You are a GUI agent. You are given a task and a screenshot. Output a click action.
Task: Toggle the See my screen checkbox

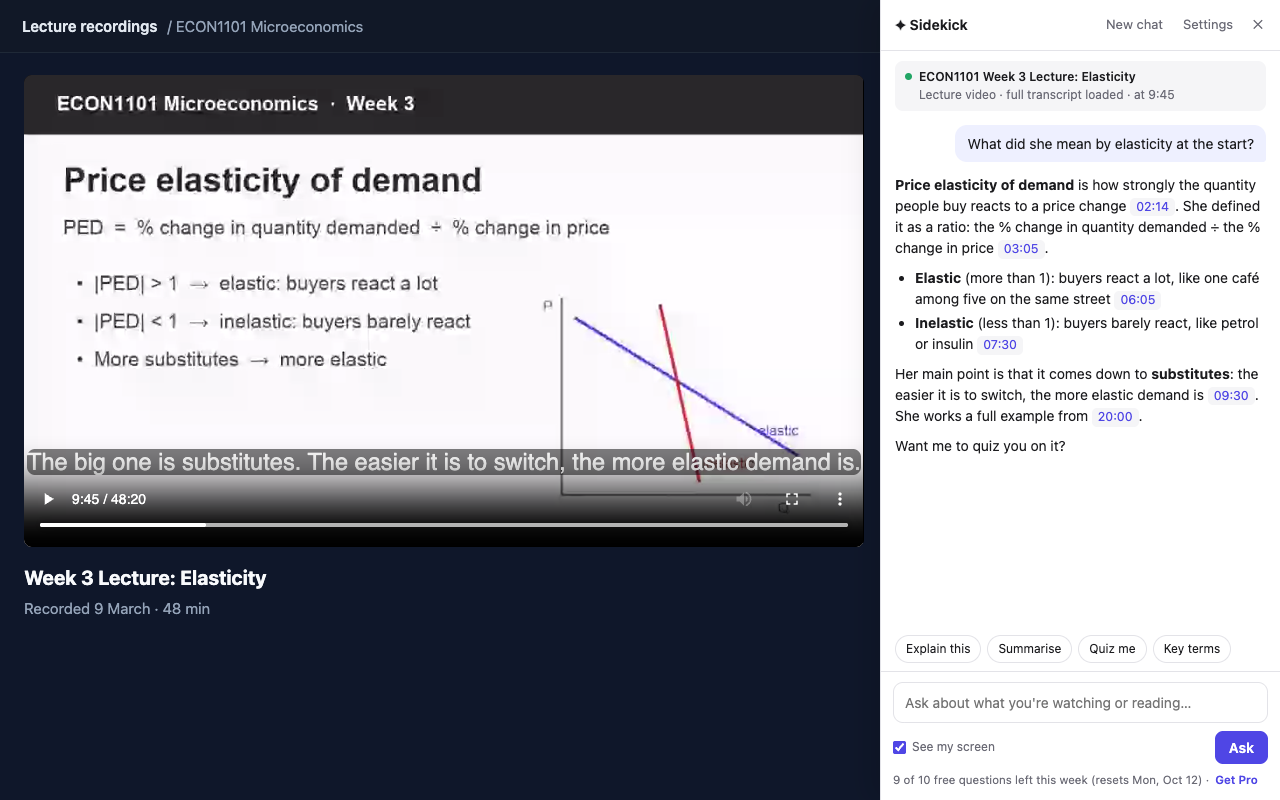[x=900, y=747]
